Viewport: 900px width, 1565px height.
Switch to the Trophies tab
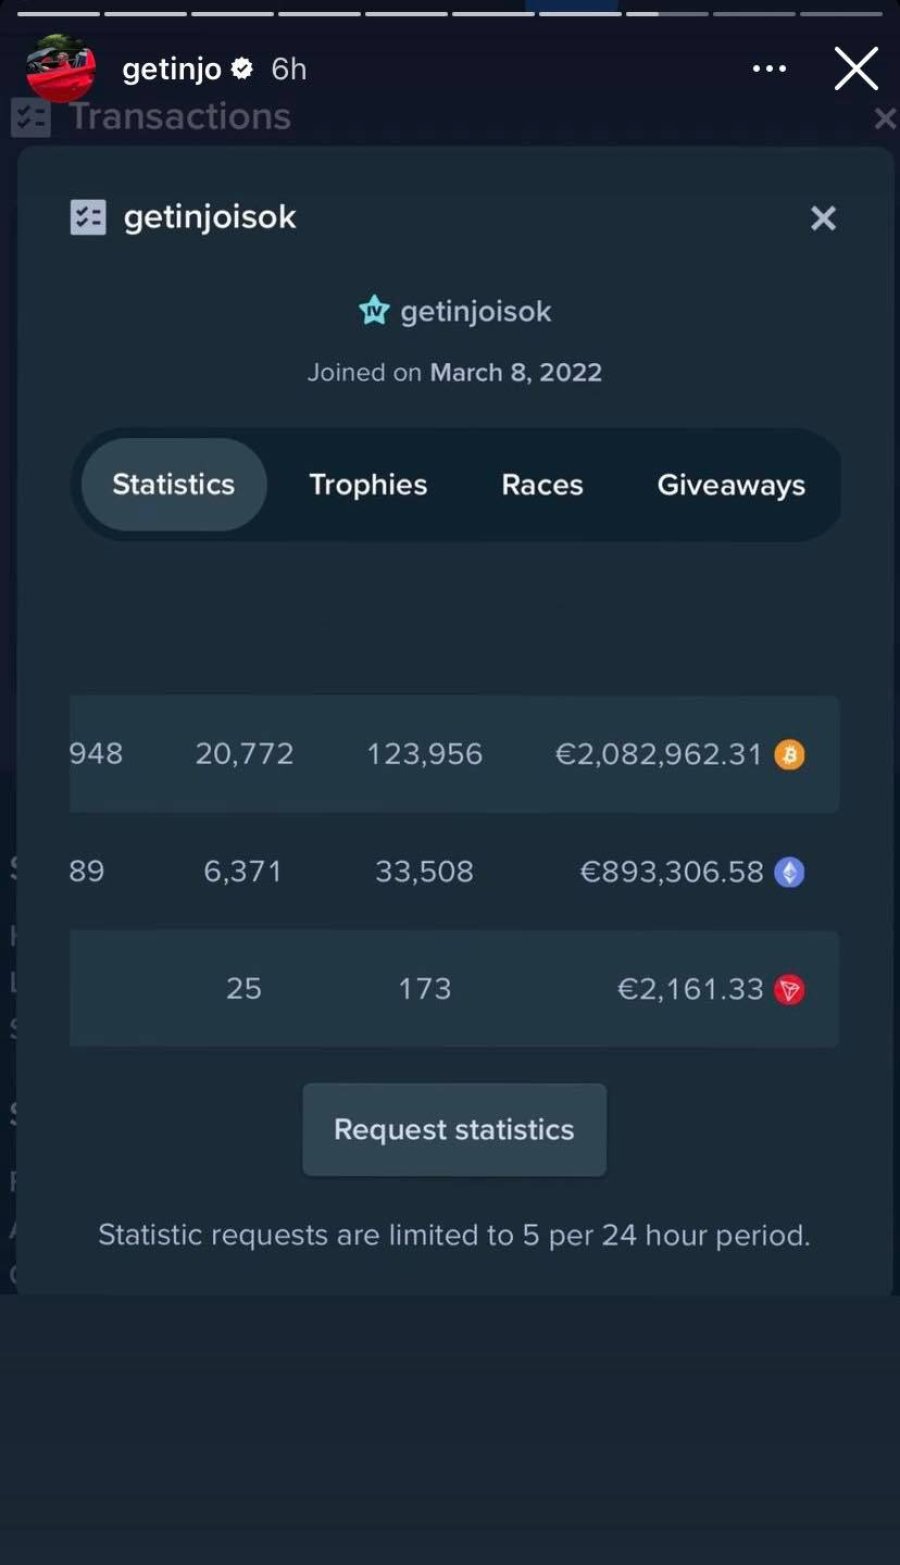pyautogui.click(x=368, y=485)
